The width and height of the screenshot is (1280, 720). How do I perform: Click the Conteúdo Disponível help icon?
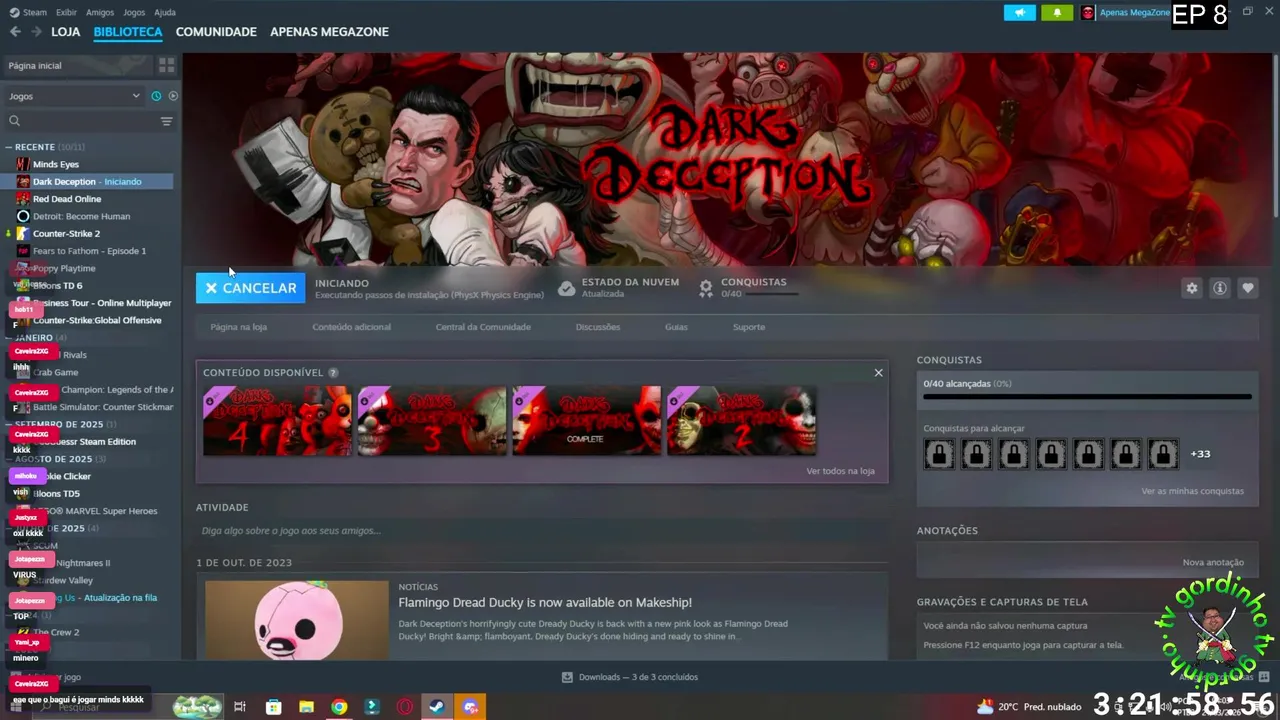coord(333,373)
